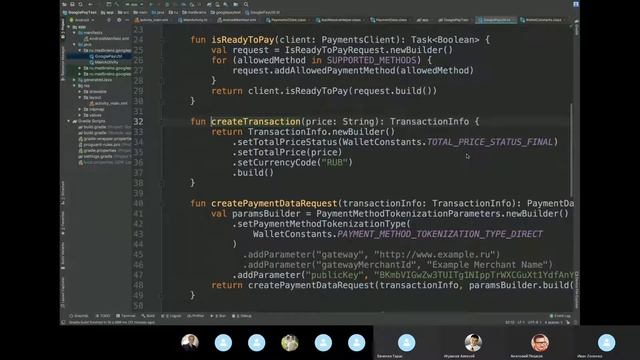Collapse the res folder arrow
Viewport: 640px width, 360px height.
(x=74, y=86)
